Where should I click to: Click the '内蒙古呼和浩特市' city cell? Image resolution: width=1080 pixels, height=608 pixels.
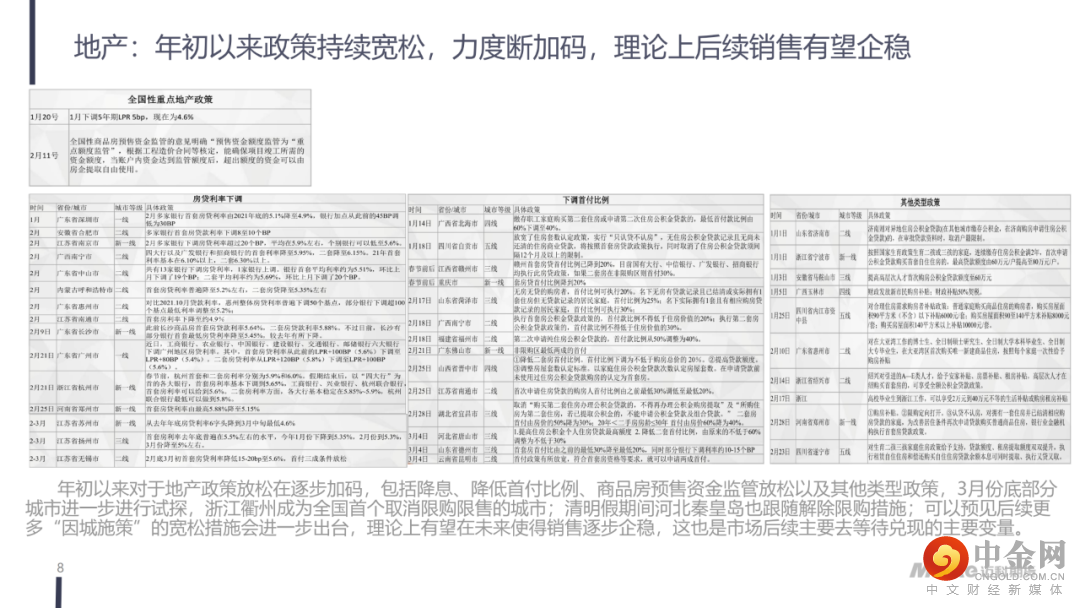(84, 290)
